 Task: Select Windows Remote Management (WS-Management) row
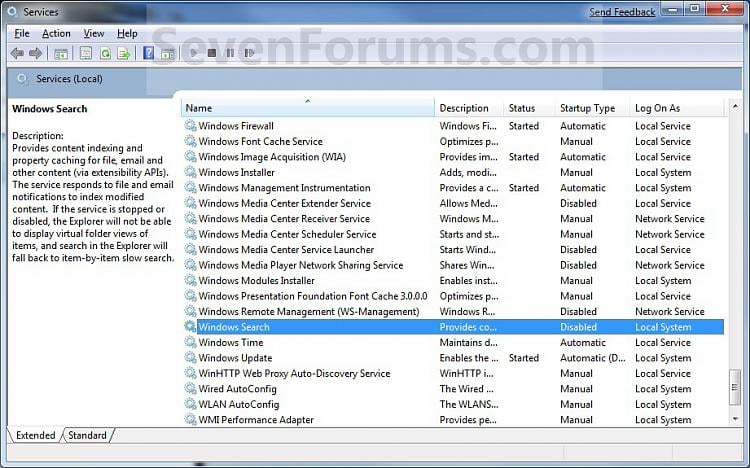tap(453, 312)
